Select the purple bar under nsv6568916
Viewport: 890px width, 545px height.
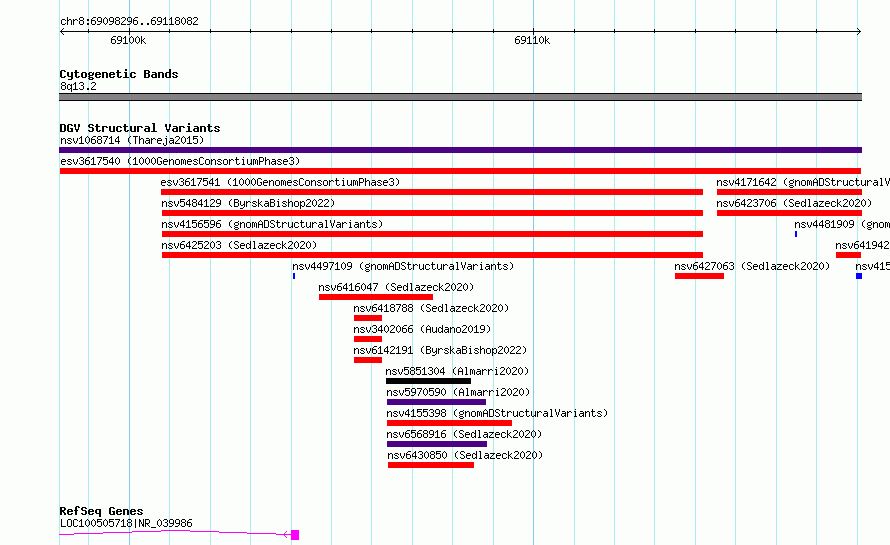click(x=437, y=444)
